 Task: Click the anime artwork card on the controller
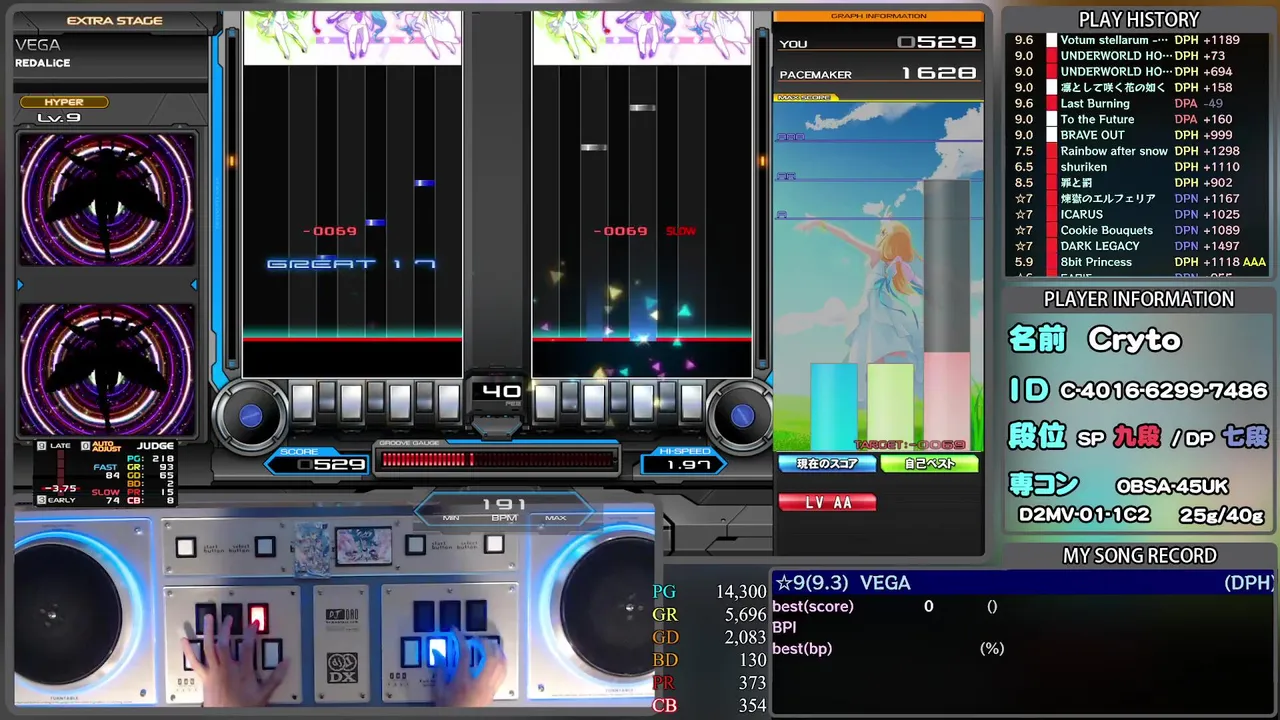[x=363, y=546]
